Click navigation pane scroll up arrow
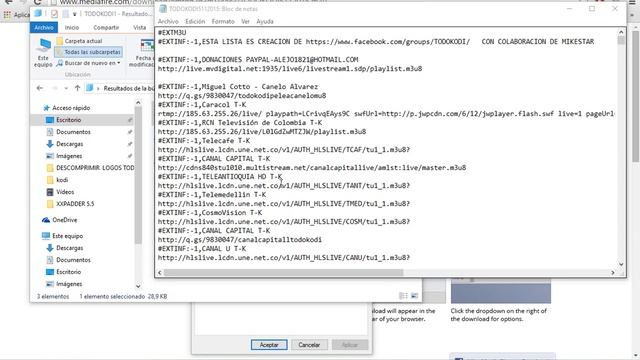 (138, 102)
